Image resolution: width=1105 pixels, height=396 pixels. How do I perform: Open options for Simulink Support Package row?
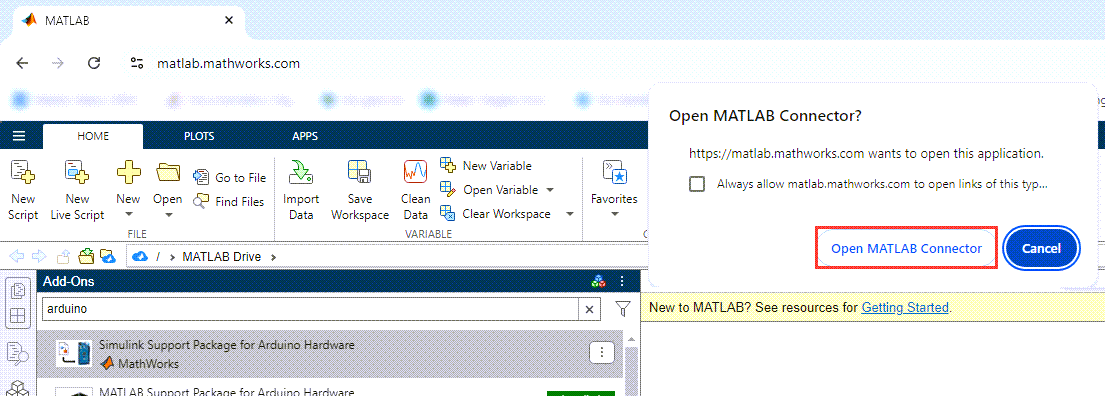(x=601, y=352)
